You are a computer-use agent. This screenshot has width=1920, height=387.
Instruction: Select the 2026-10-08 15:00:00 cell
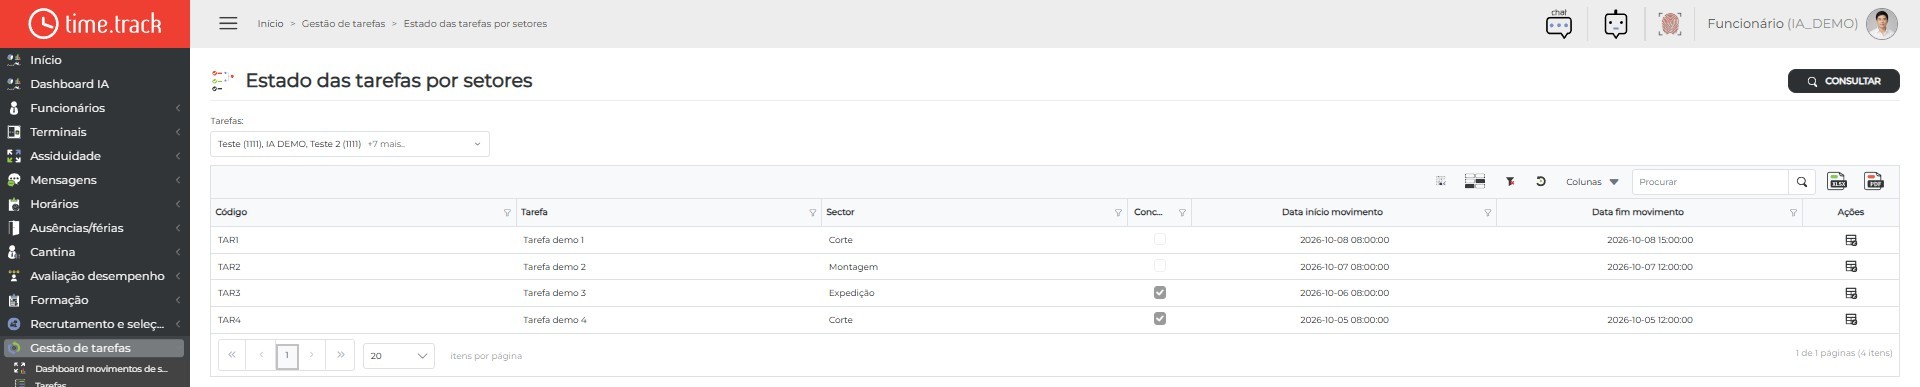pos(1650,240)
